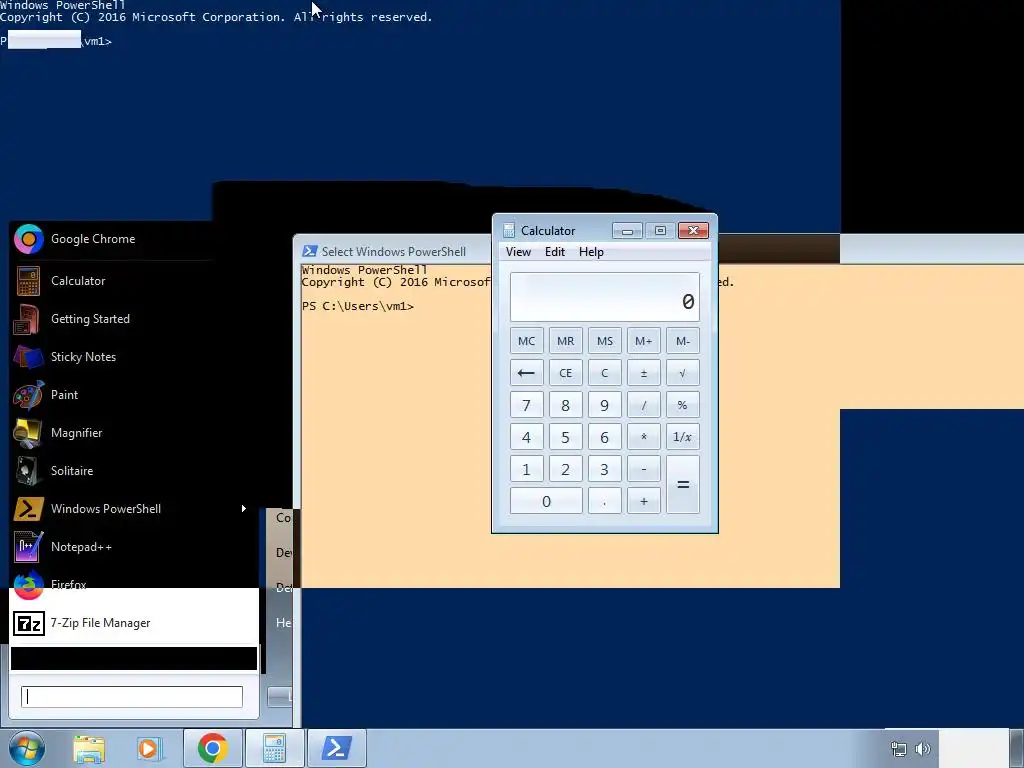Click the square root button

(682, 373)
